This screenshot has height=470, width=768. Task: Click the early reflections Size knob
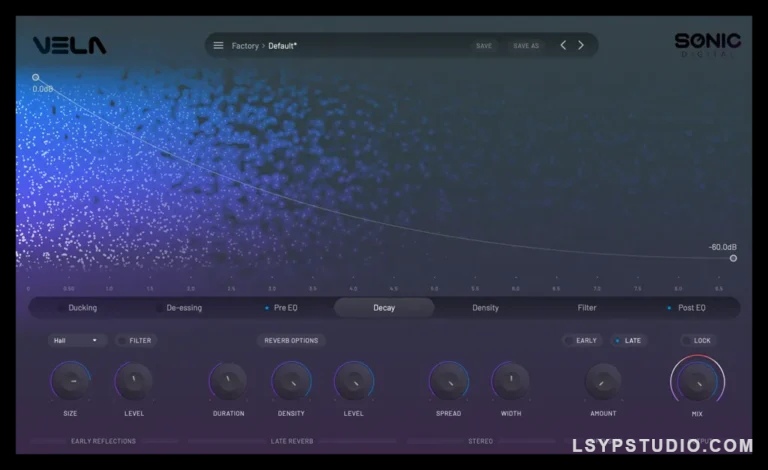(70, 381)
